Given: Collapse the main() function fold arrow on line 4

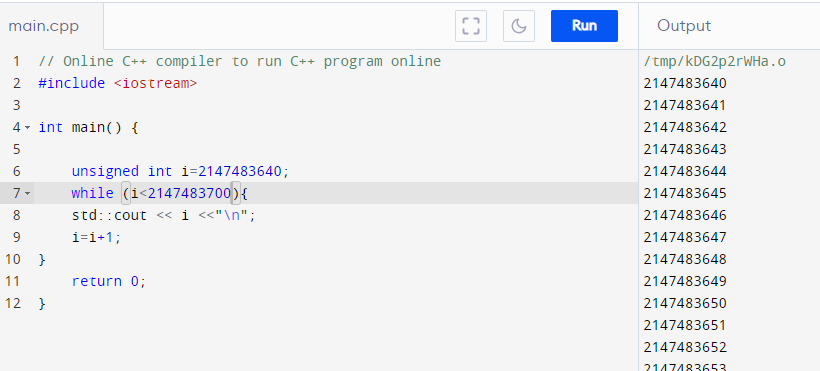Looking at the screenshot, I should pyautogui.click(x=28, y=128).
